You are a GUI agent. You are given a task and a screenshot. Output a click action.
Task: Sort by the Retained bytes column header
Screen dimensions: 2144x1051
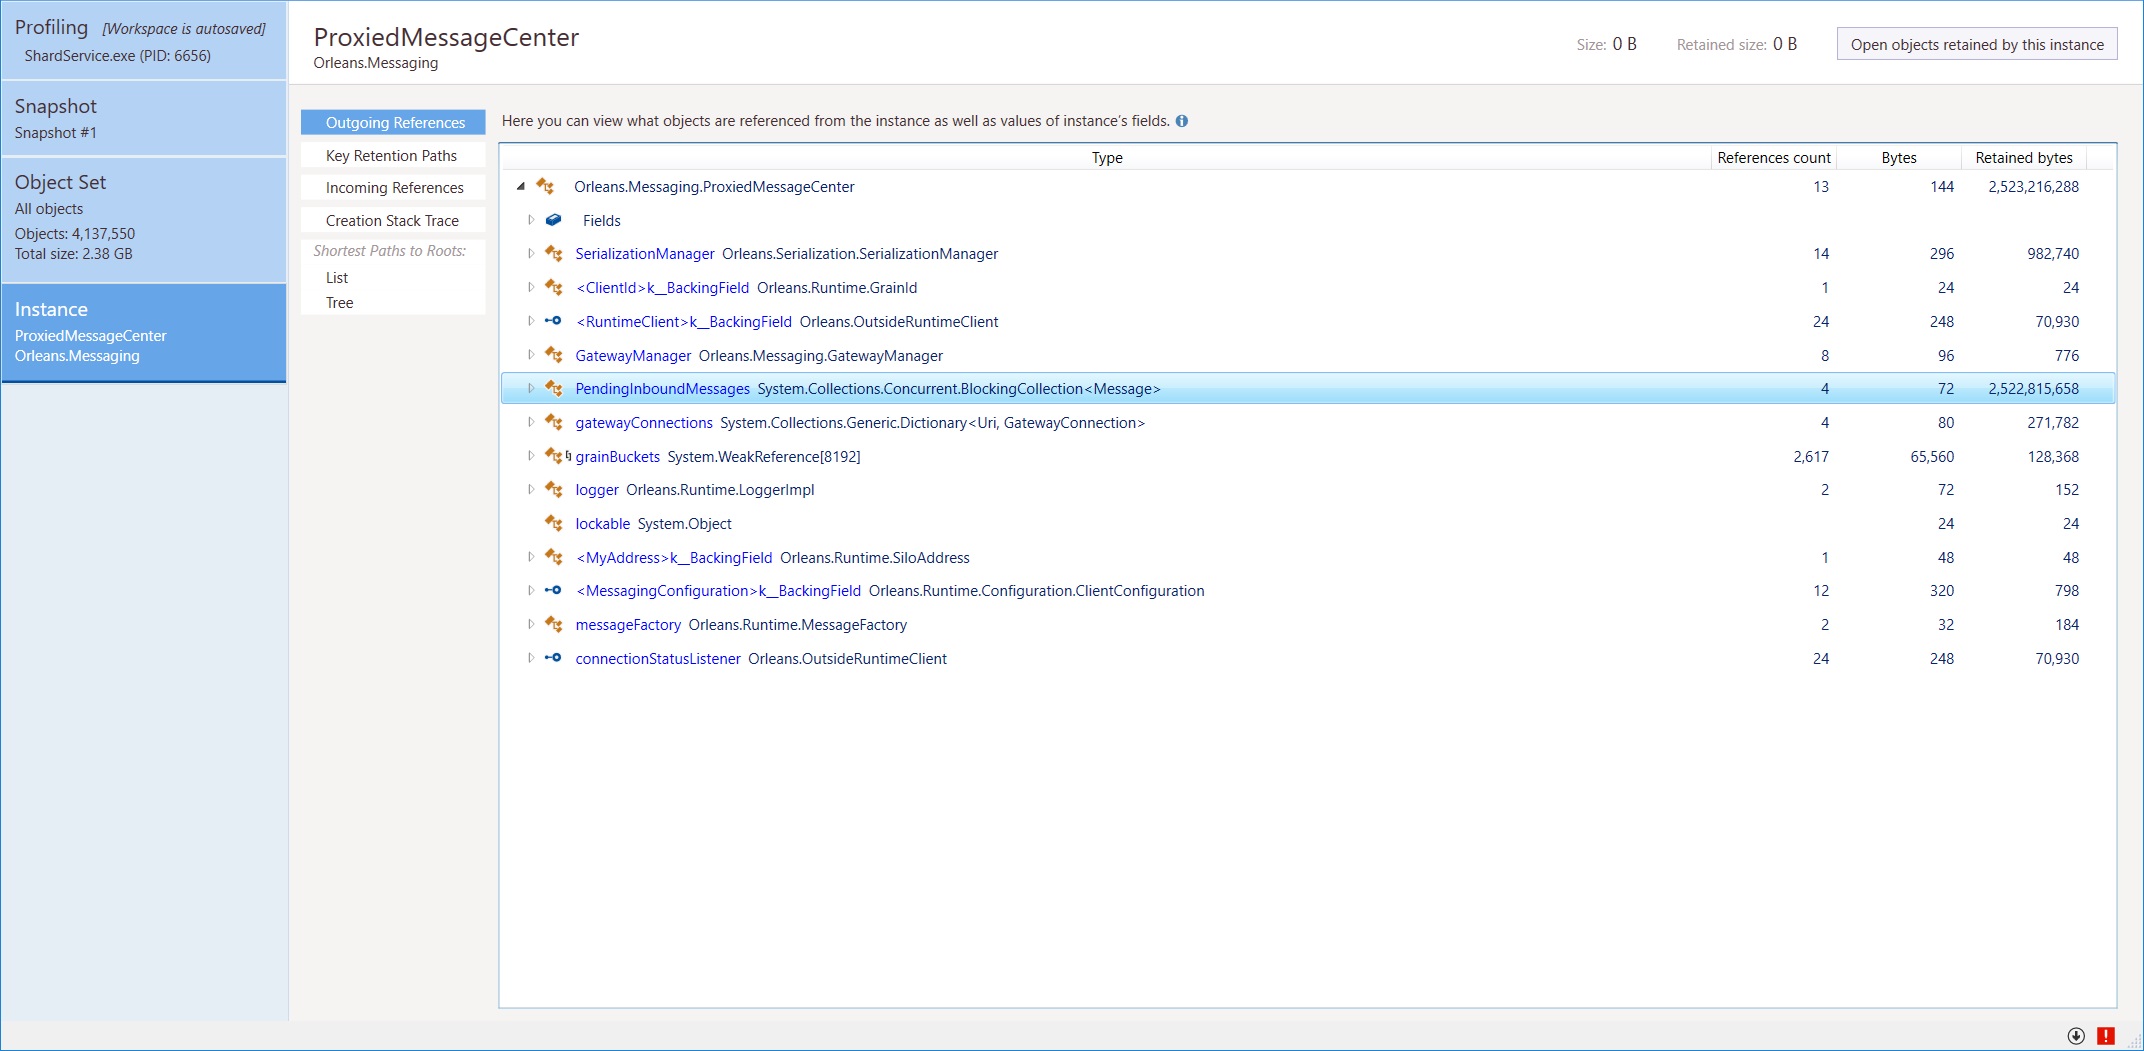coord(2024,157)
